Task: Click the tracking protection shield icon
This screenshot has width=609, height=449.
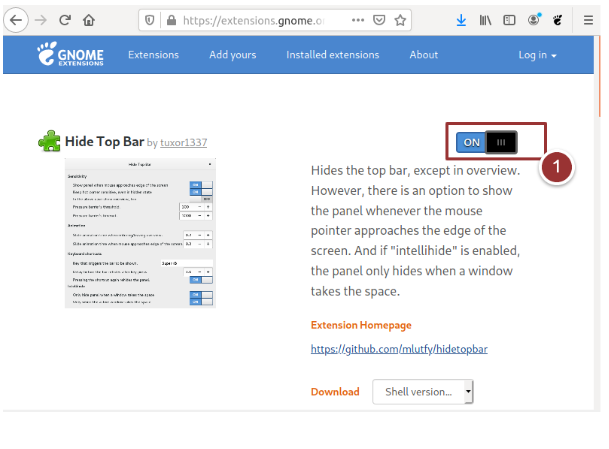Action: click(x=150, y=20)
